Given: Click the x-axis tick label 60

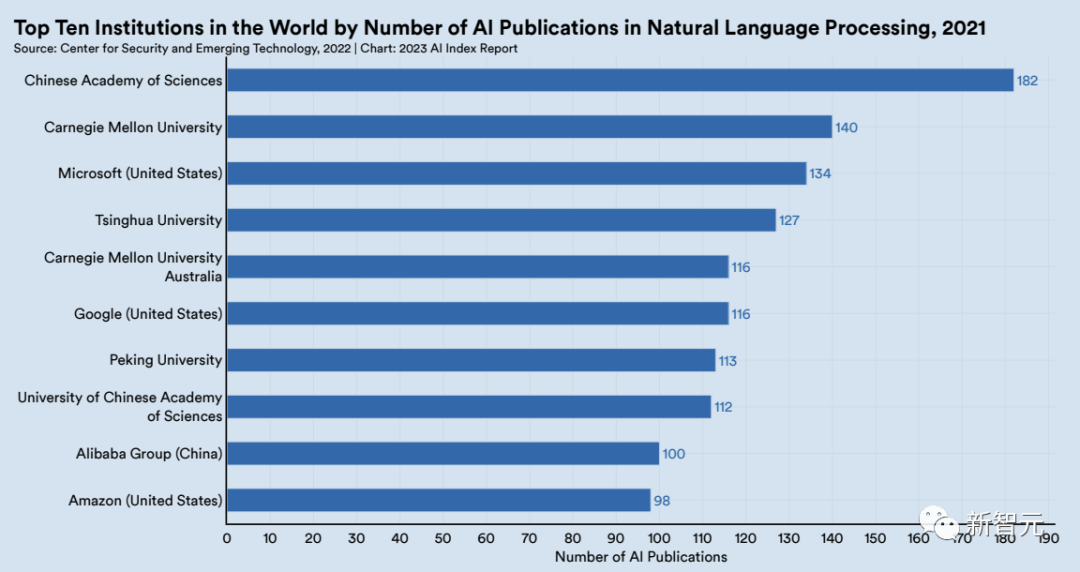Looking at the screenshot, I should coord(486,539).
